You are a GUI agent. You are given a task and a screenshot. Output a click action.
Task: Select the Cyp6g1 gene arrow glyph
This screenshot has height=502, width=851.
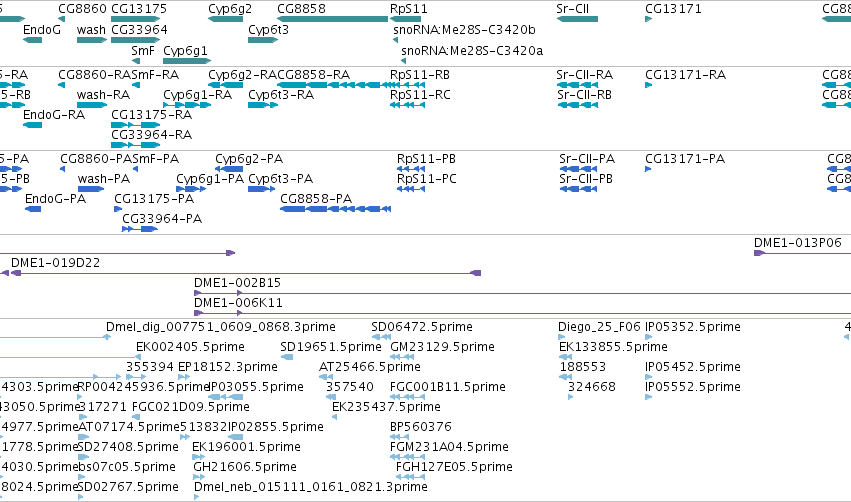point(187,61)
